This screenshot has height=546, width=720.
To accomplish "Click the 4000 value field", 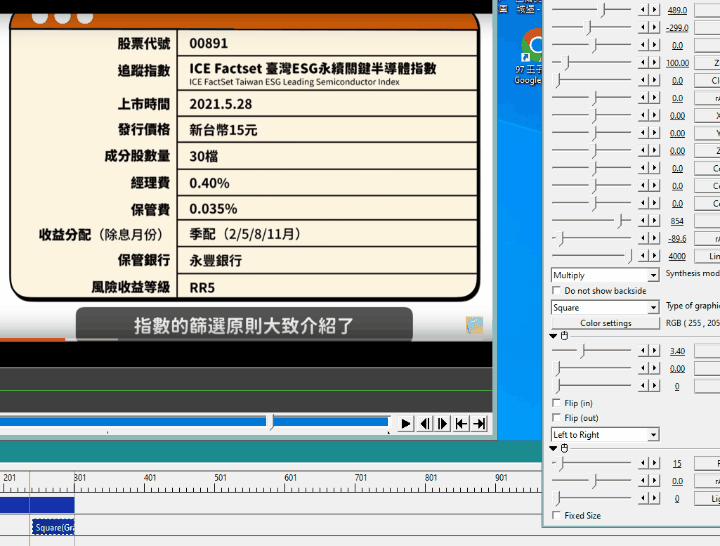I will point(677,256).
